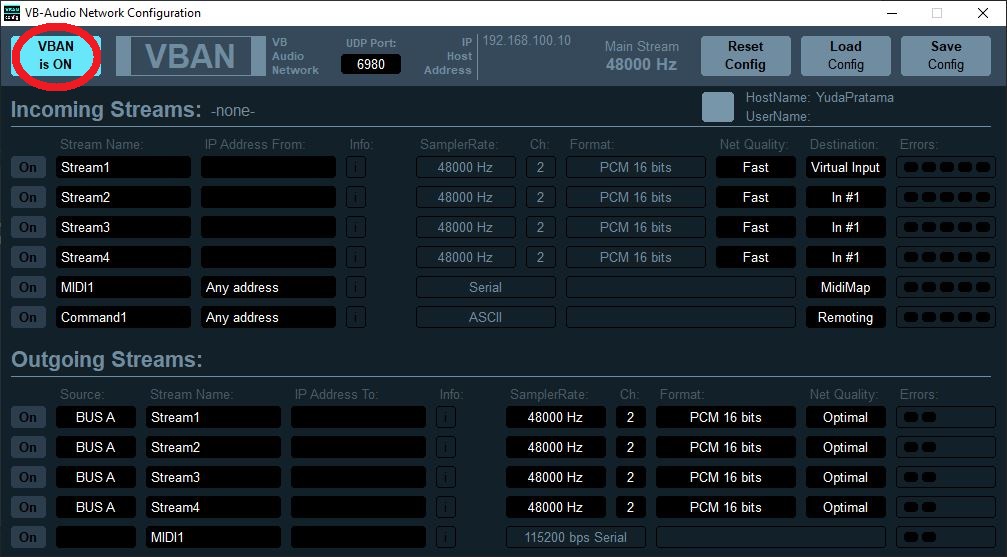The image size is (1007, 557).
Task: Edit IP Address To for outgoing Stream1
Action: (x=358, y=417)
